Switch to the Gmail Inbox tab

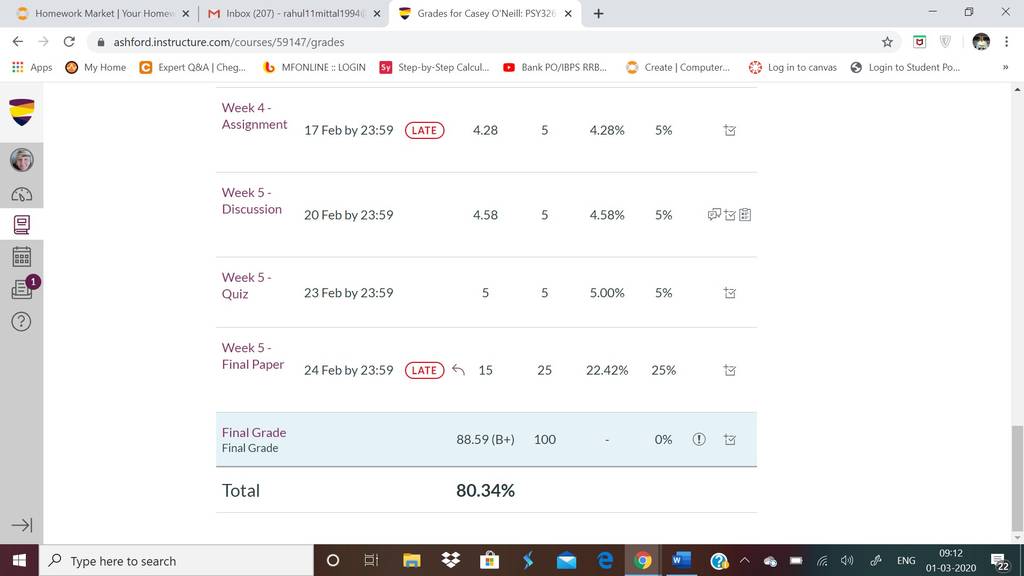[x=293, y=13]
